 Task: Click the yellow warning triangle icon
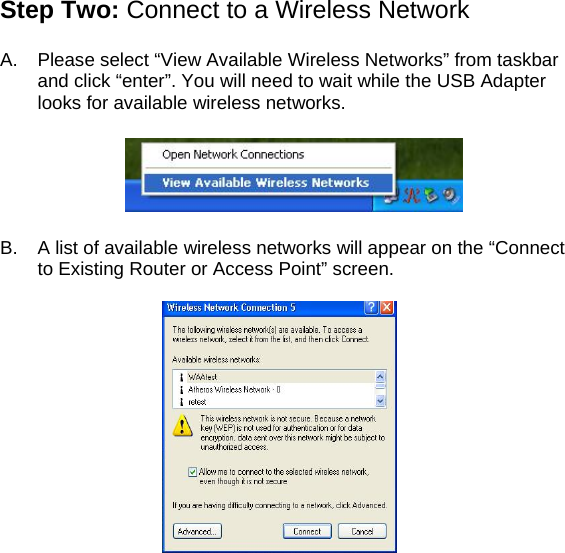(x=182, y=425)
